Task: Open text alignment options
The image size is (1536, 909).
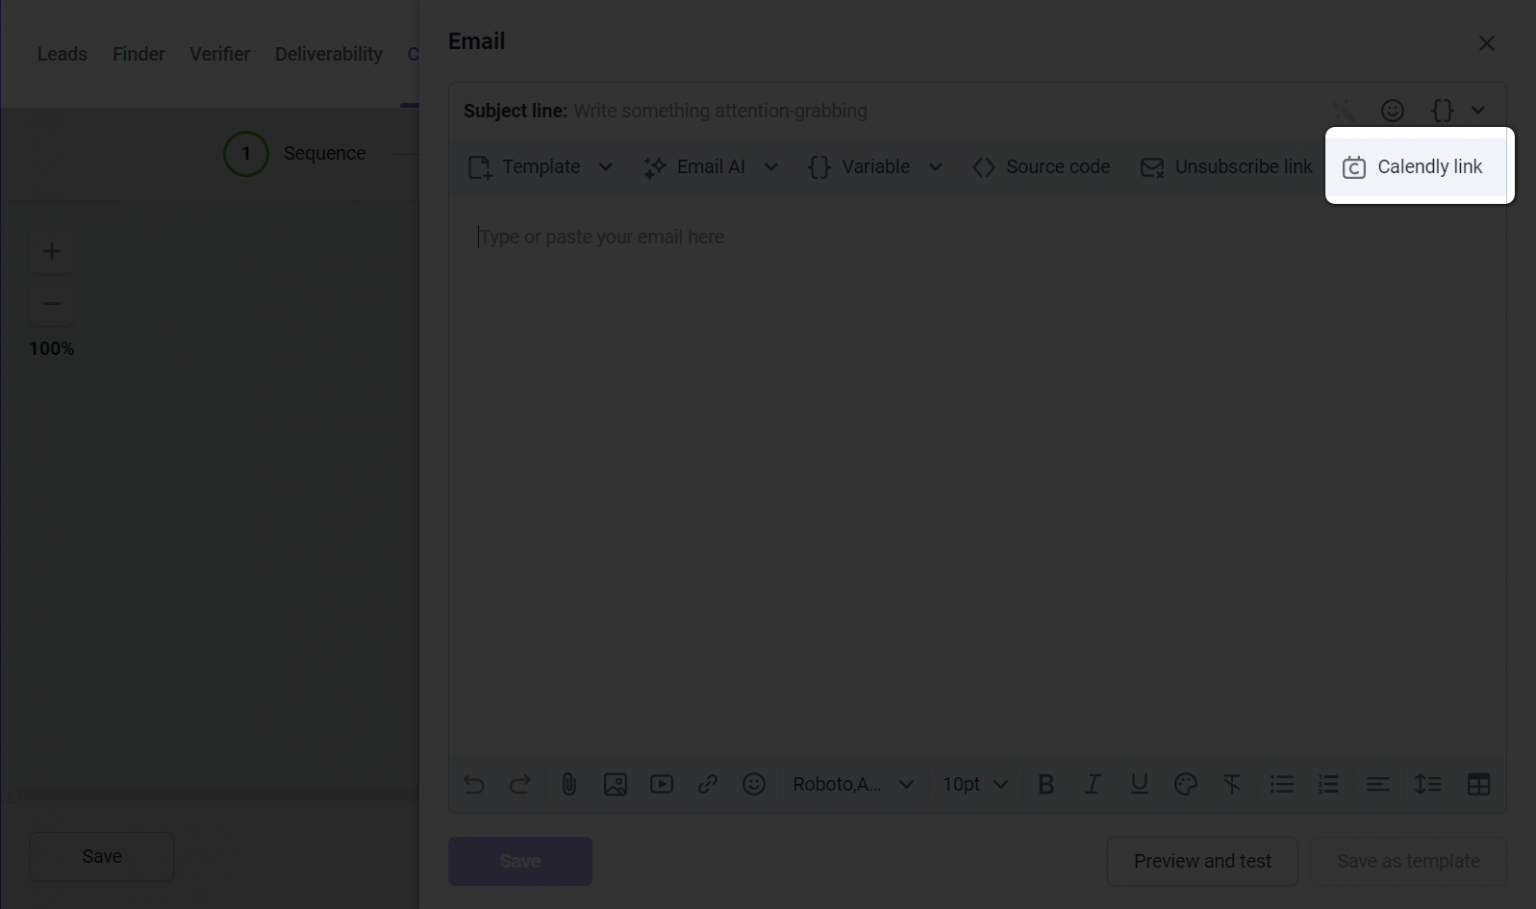Action: [1378, 785]
